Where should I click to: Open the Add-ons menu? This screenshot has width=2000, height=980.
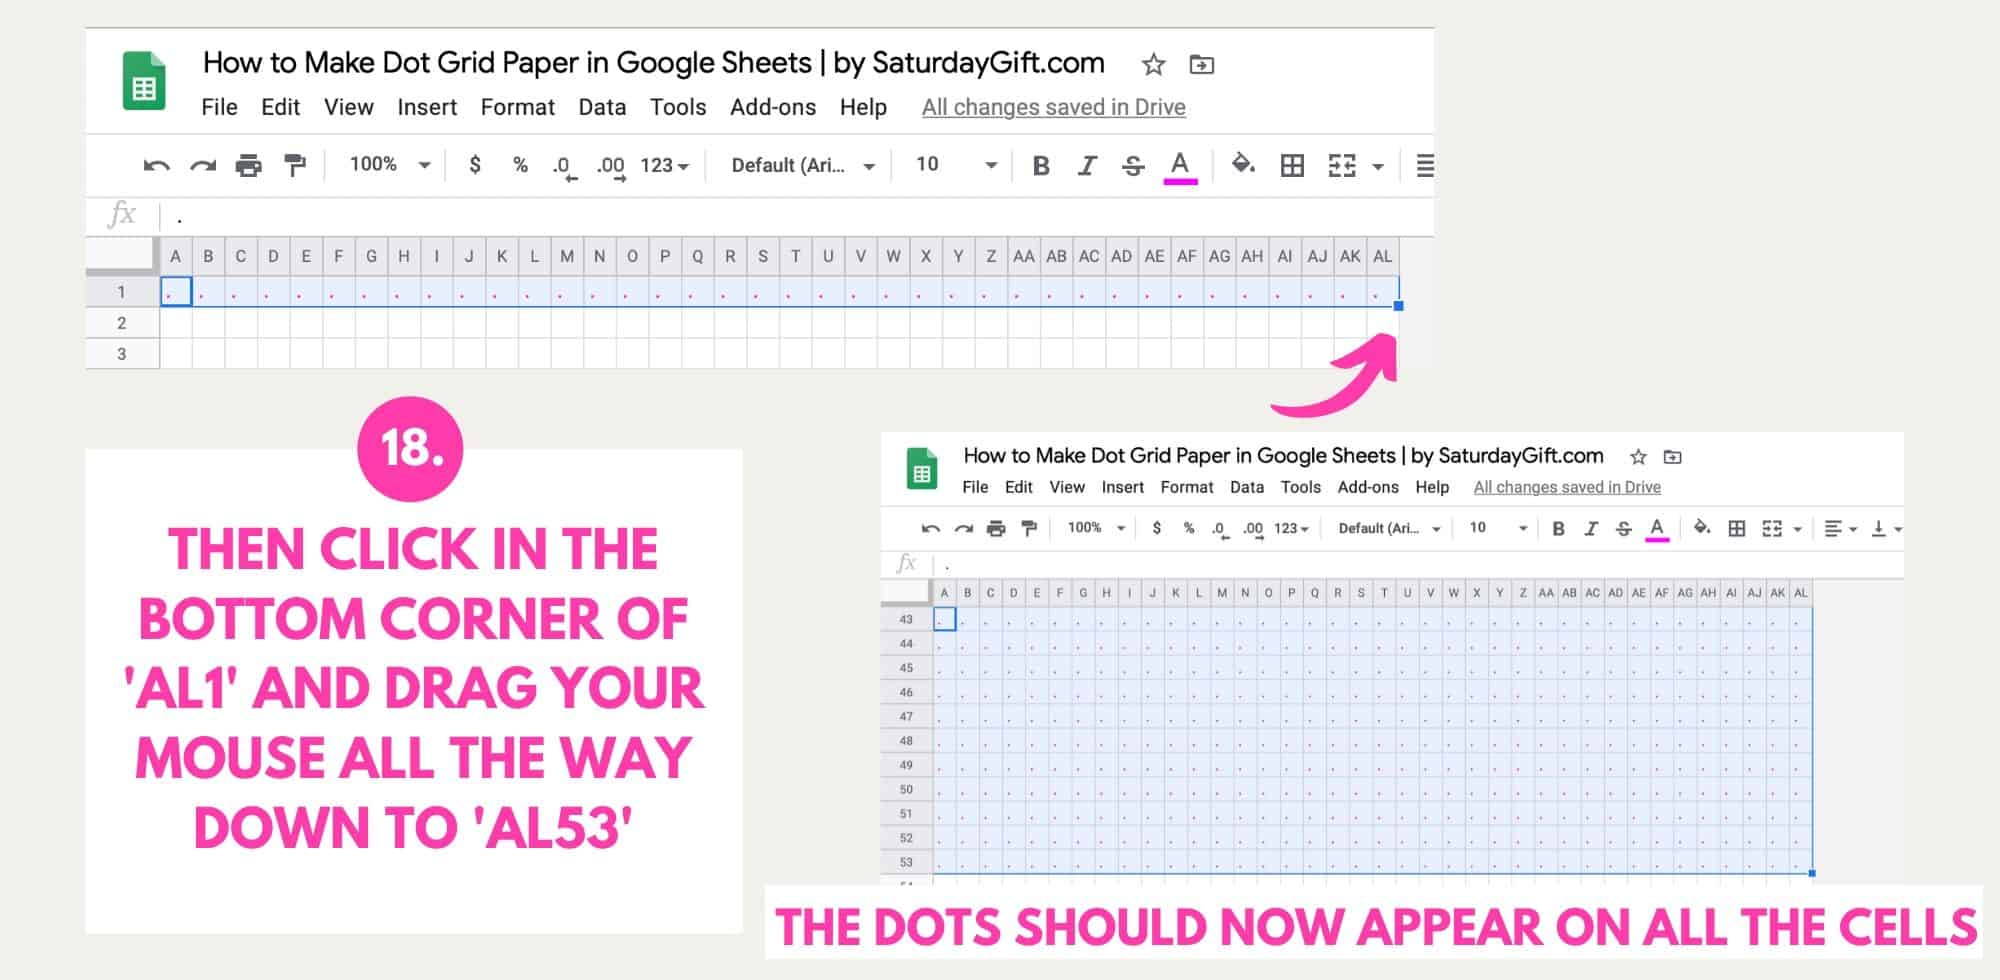coord(772,107)
